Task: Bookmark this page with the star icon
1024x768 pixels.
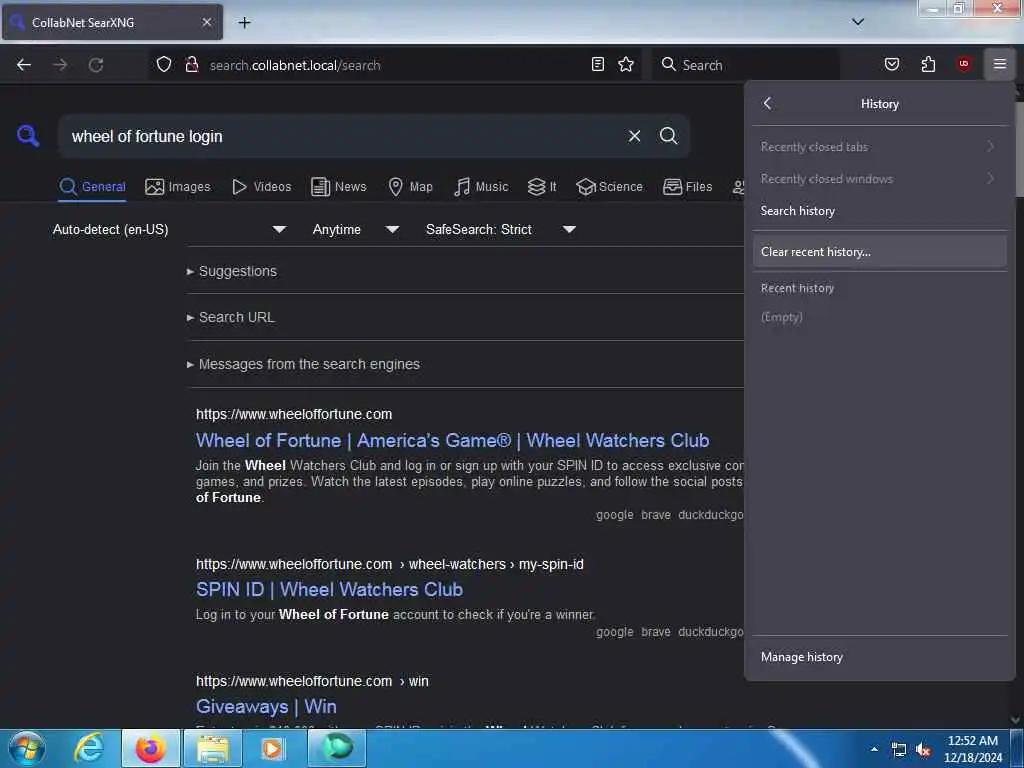Action: click(626, 64)
